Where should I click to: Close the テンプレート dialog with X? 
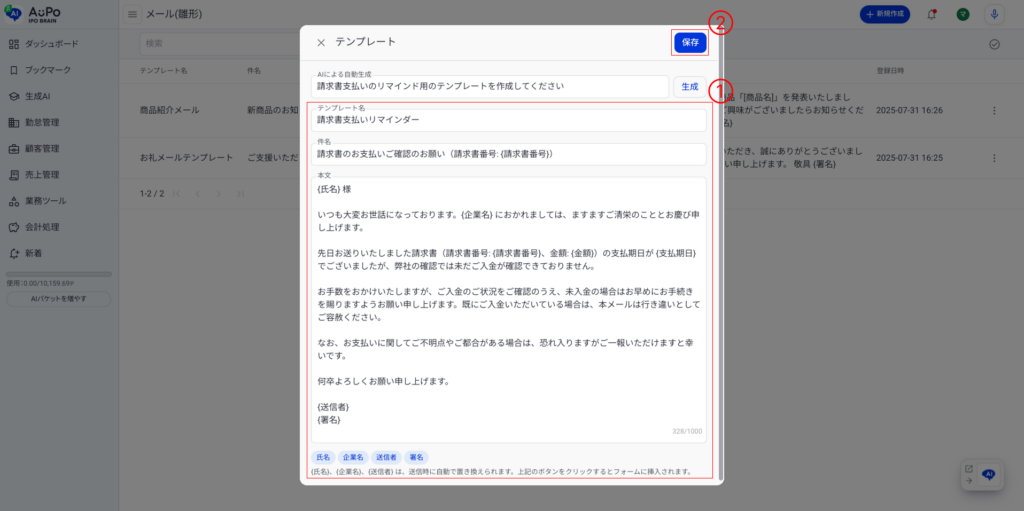pyautogui.click(x=321, y=43)
